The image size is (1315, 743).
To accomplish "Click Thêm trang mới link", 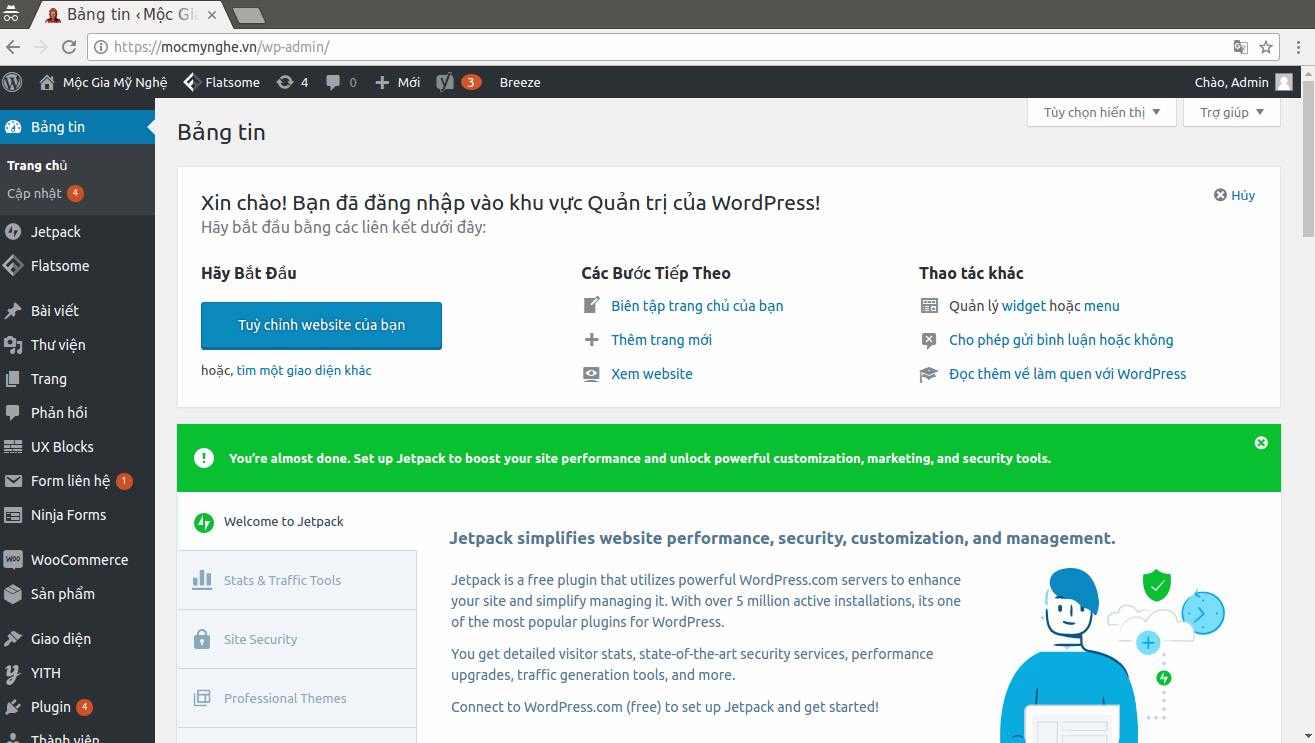I will tap(662, 340).
